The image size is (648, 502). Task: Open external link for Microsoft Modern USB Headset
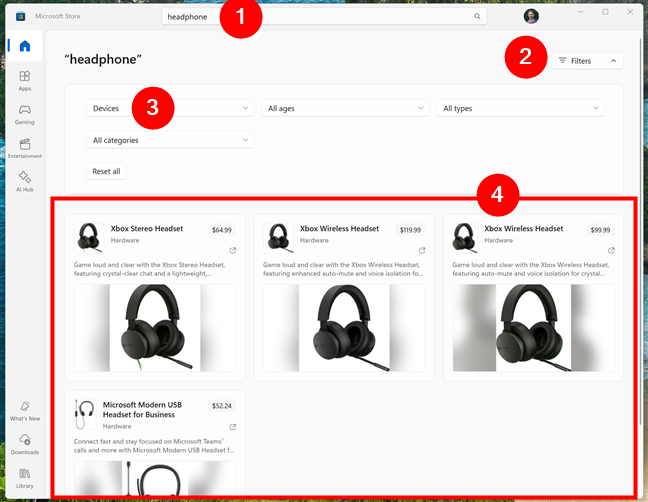233,427
